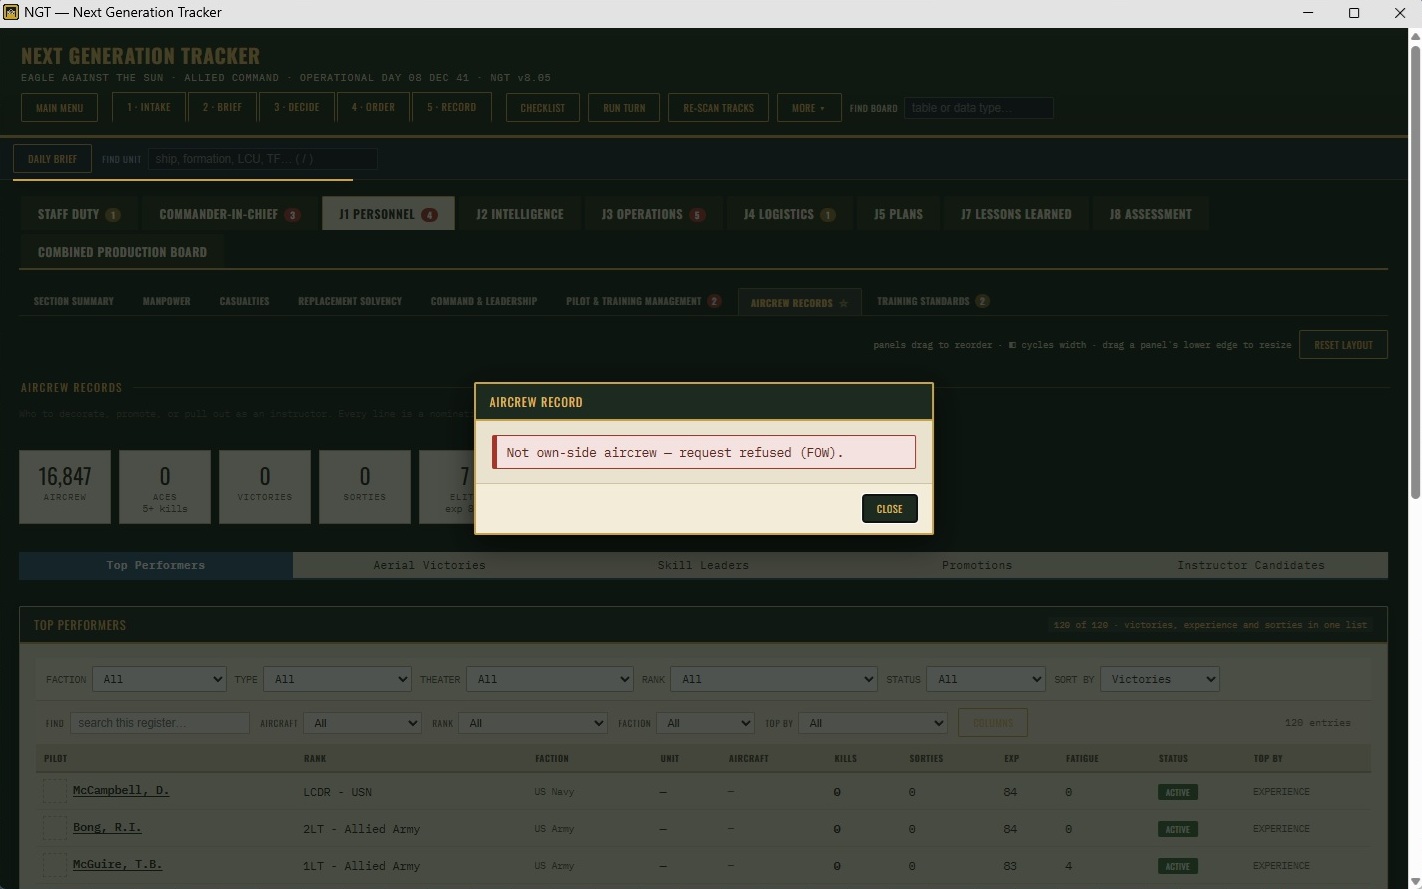
Task: Click the Columns button
Action: tap(993, 723)
